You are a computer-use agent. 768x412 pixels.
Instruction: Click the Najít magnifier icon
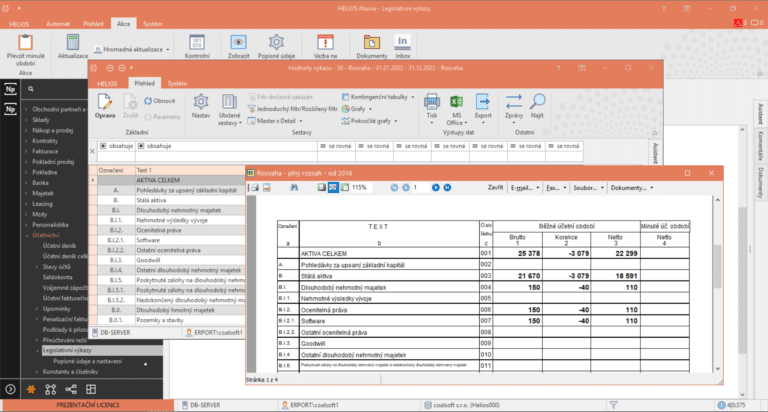[537, 101]
